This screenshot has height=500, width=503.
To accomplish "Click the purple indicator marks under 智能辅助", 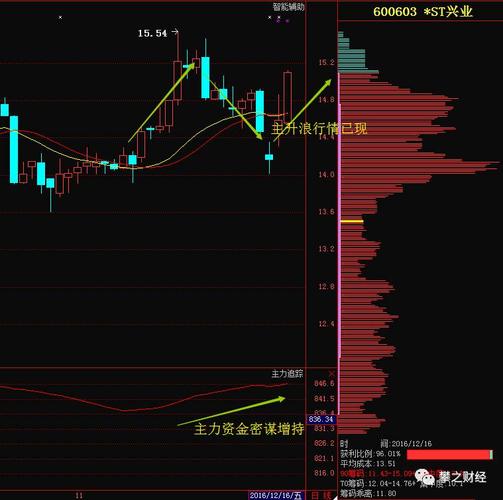I will coord(283,21).
